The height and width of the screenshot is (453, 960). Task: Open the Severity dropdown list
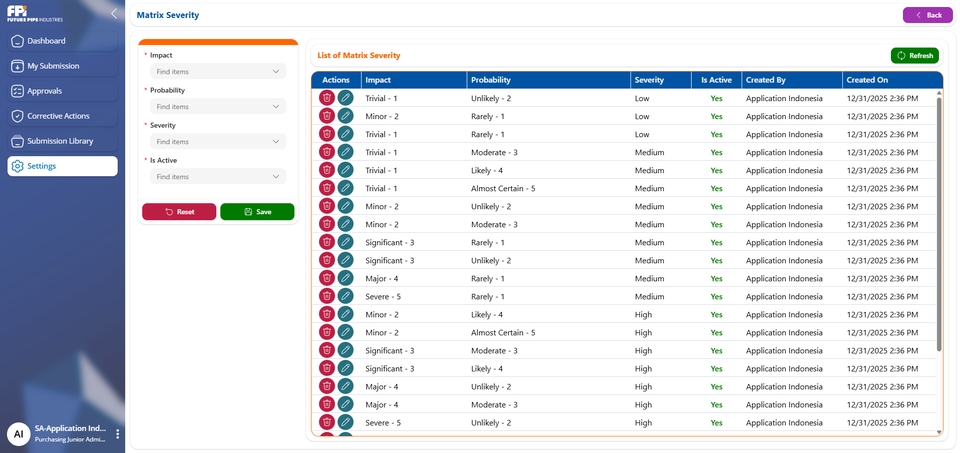coord(217,142)
